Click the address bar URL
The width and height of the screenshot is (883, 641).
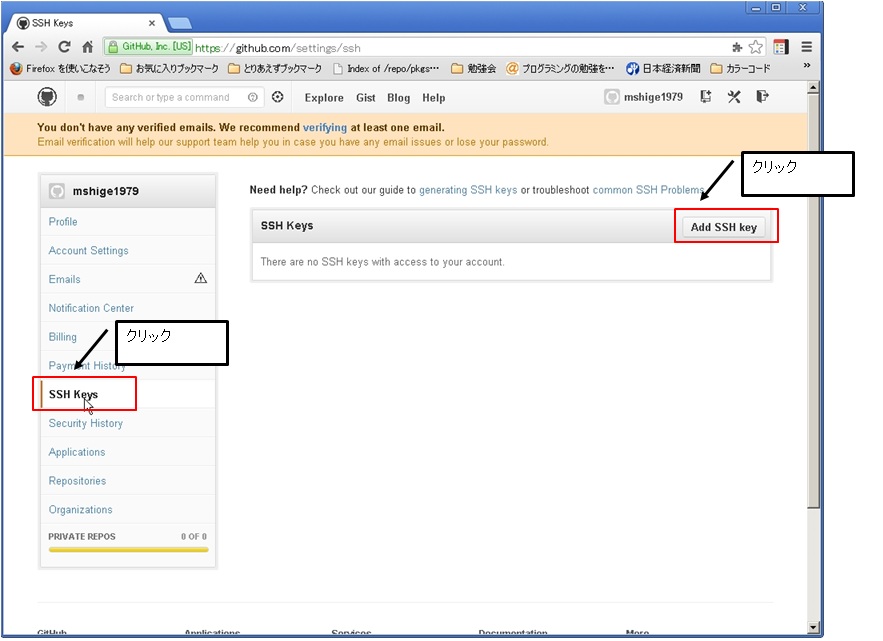[x=278, y=48]
